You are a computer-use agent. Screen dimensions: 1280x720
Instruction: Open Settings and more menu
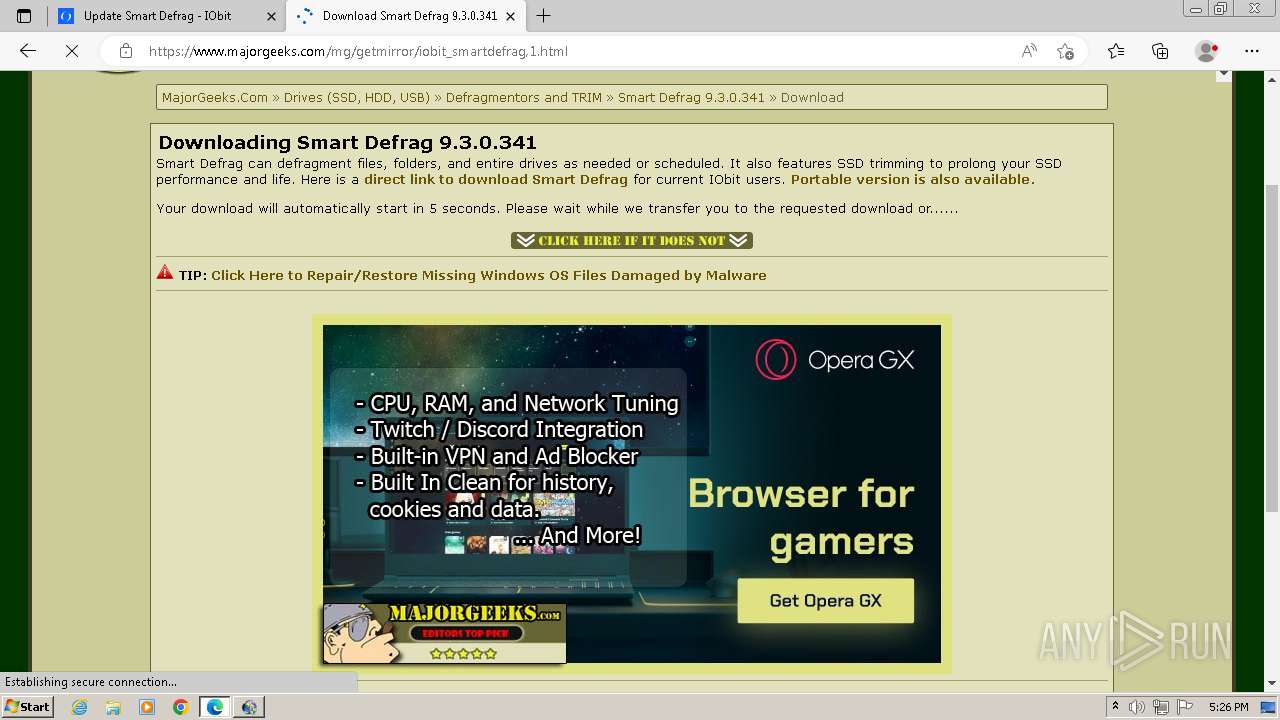coord(1252,51)
